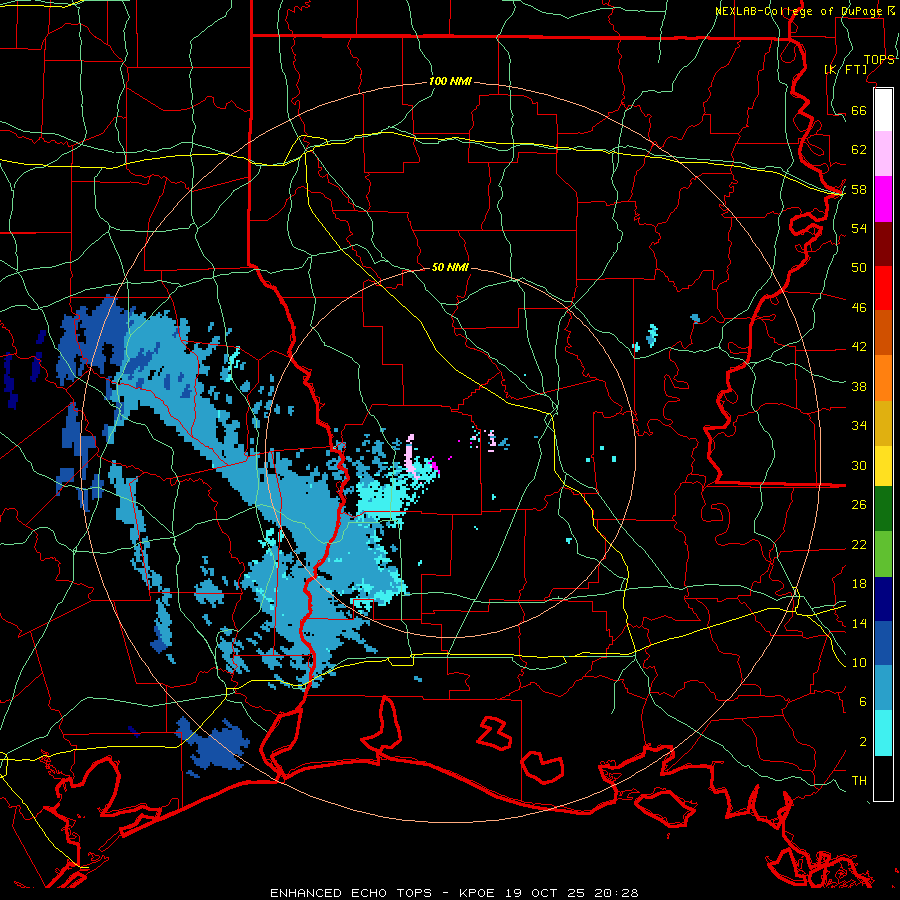Click the black TH swatch of the legend

tap(883, 778)
